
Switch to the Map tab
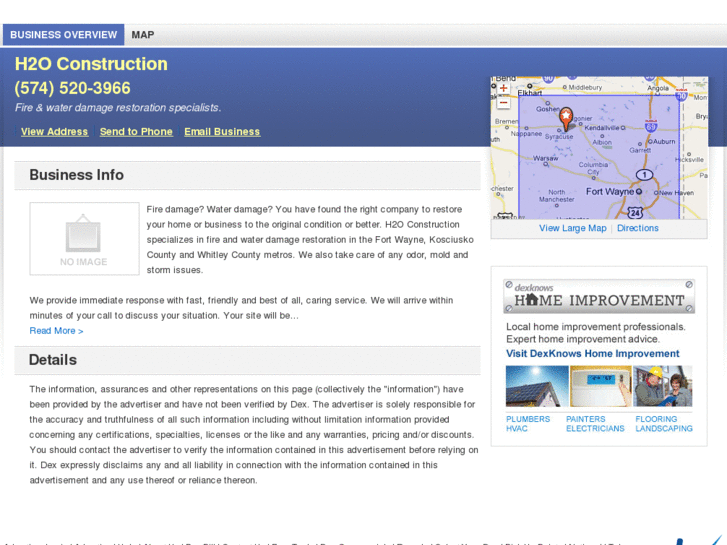[143, 35]
